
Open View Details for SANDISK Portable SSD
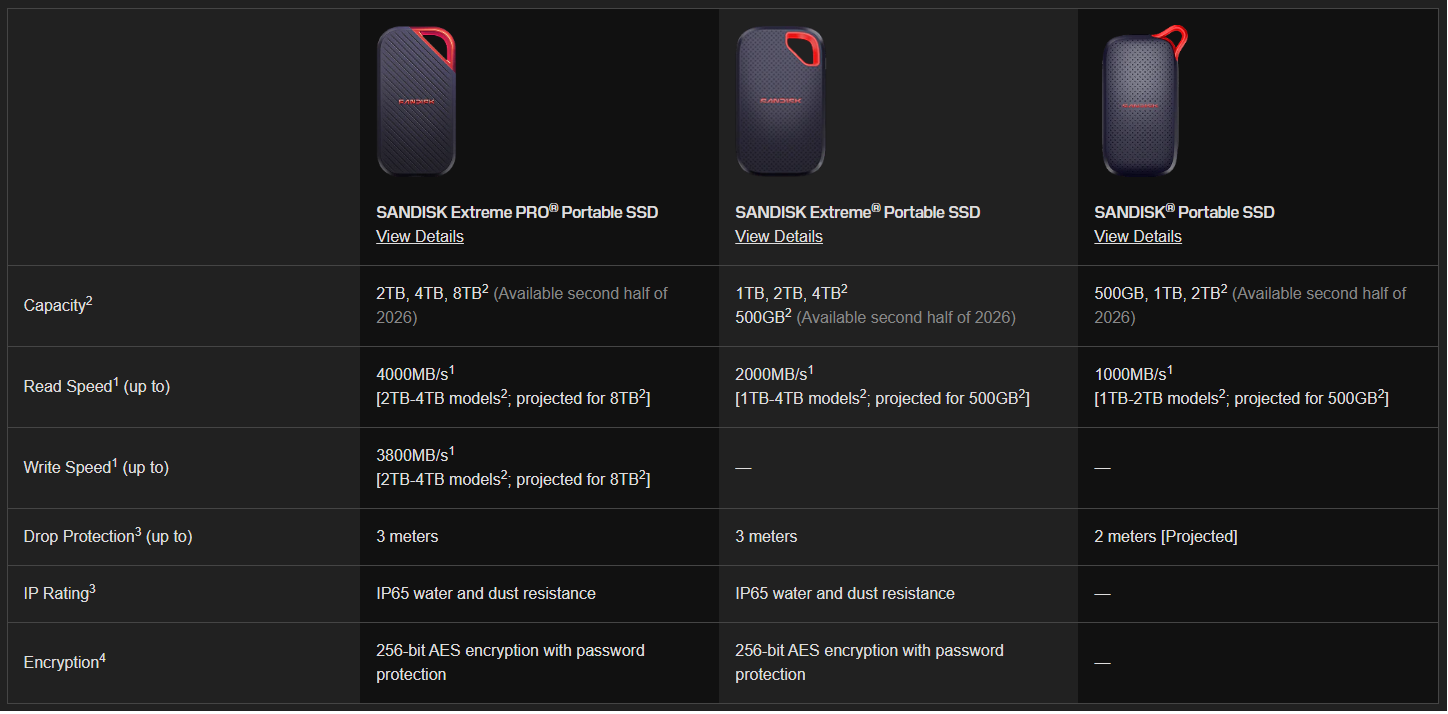tap(1138, 237)
